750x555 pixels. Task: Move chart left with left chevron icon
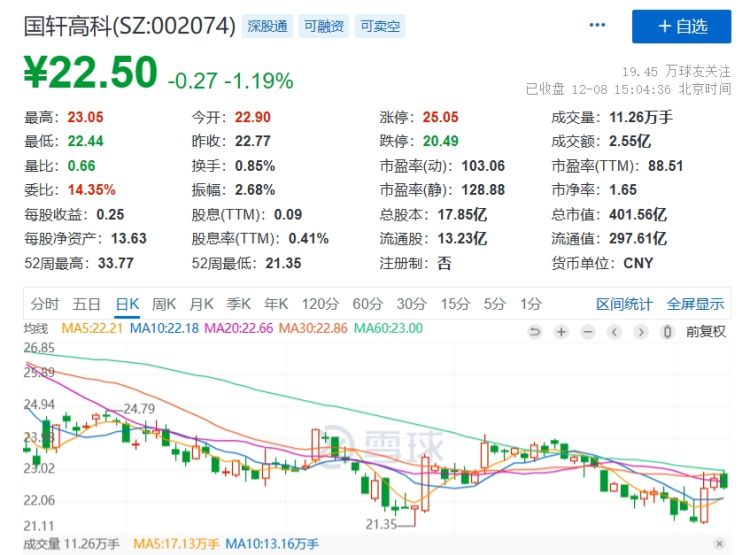coord(615,332)
